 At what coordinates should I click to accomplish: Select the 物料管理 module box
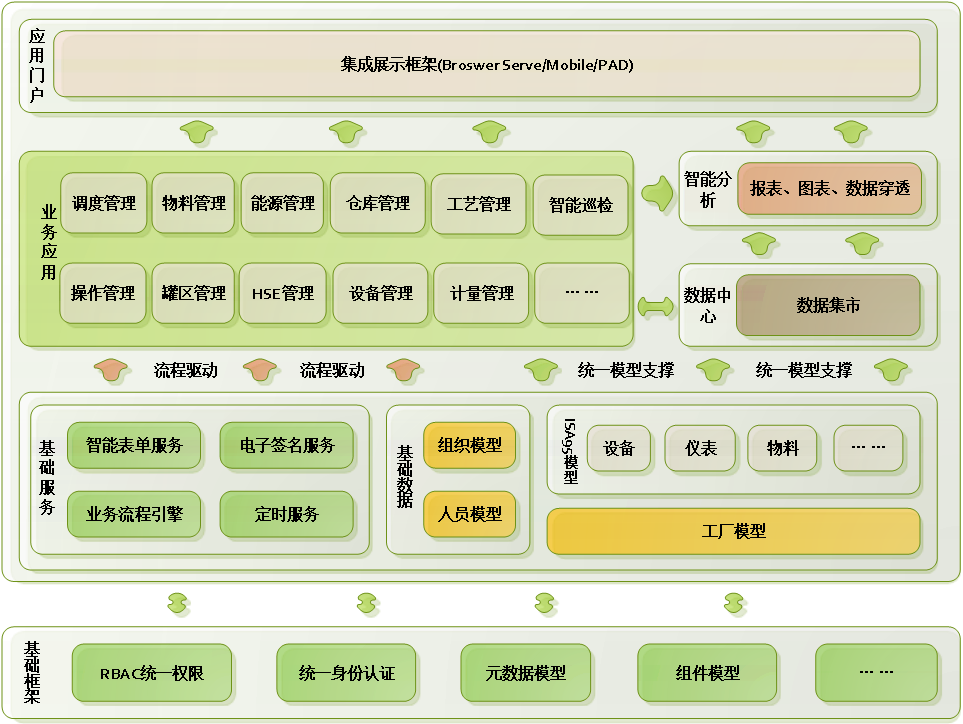(193, 203)
